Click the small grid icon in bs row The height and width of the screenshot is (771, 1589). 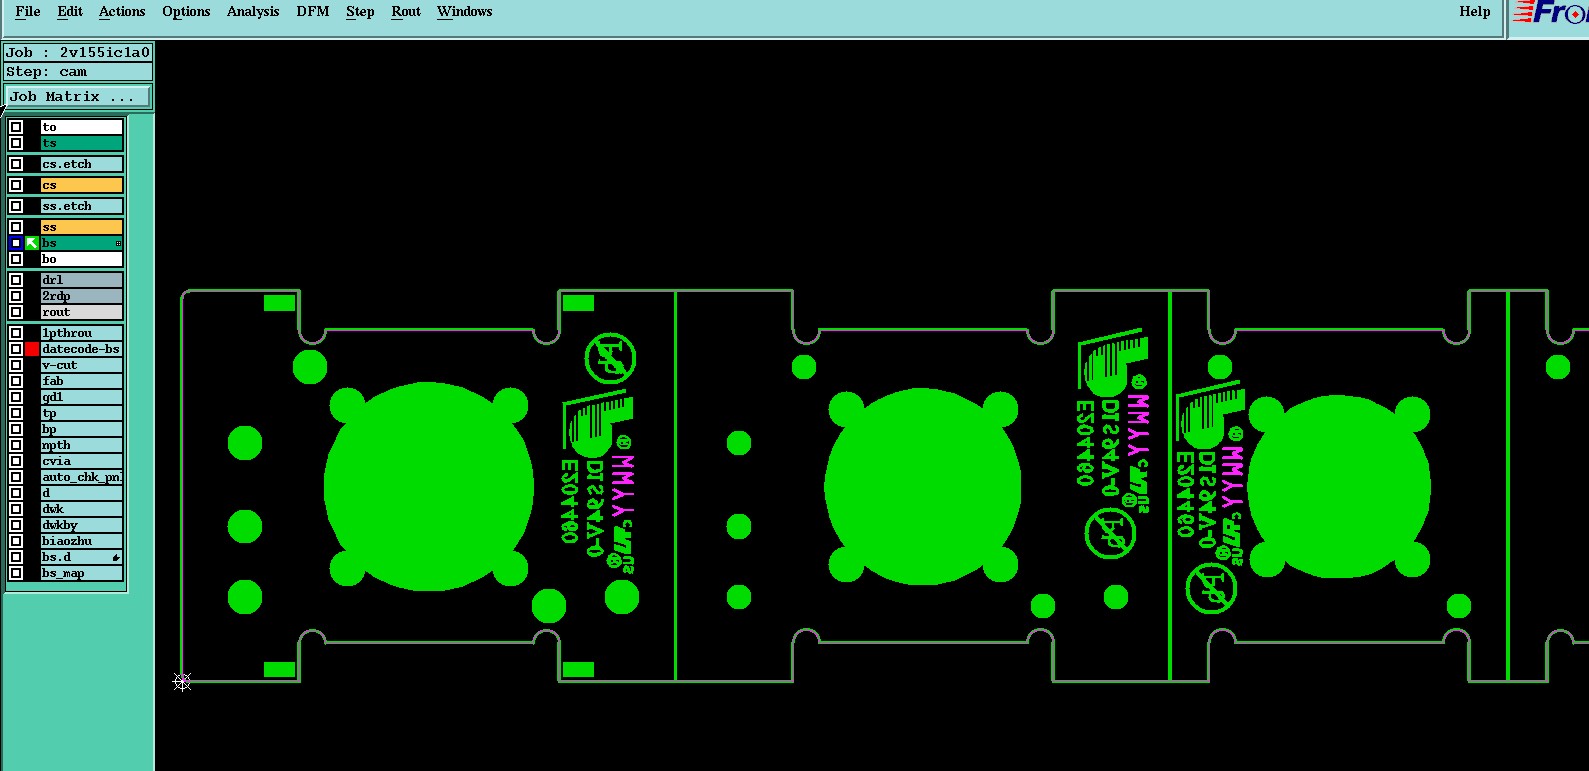(x=118, y=243)
